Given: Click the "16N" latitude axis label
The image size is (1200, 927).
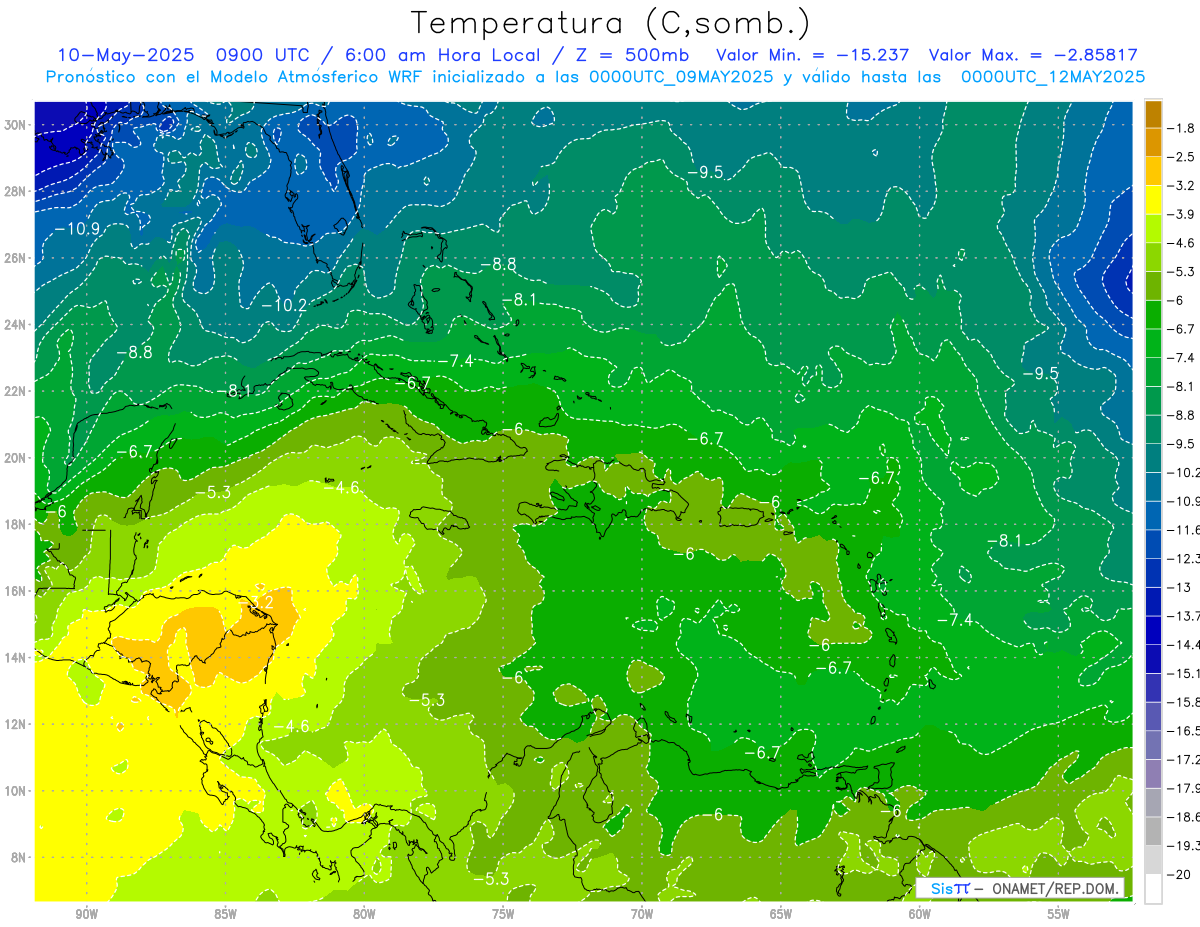Looking at the screenshot, I should [x=17, y=591].
